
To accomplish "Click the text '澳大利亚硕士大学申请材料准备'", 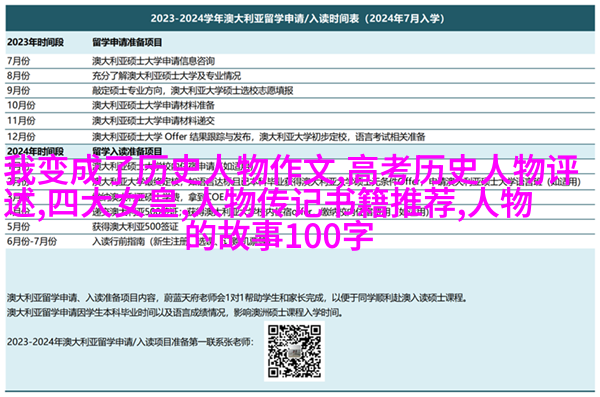I will [153, 105].
